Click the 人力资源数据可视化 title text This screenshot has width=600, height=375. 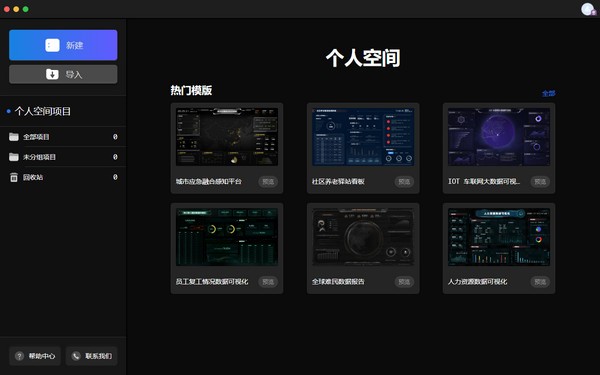[x=477, y=282]
